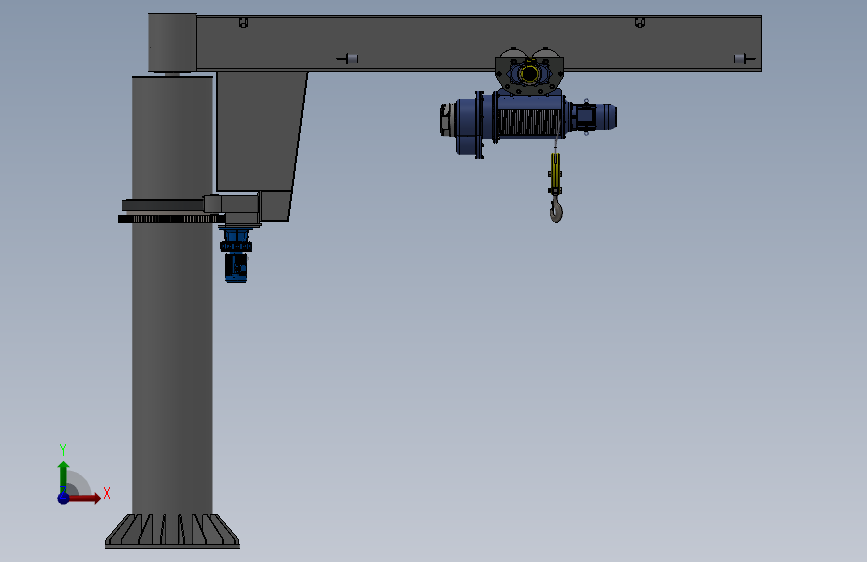
Task: Select the yellow hook block
Action: coord(555,173)
